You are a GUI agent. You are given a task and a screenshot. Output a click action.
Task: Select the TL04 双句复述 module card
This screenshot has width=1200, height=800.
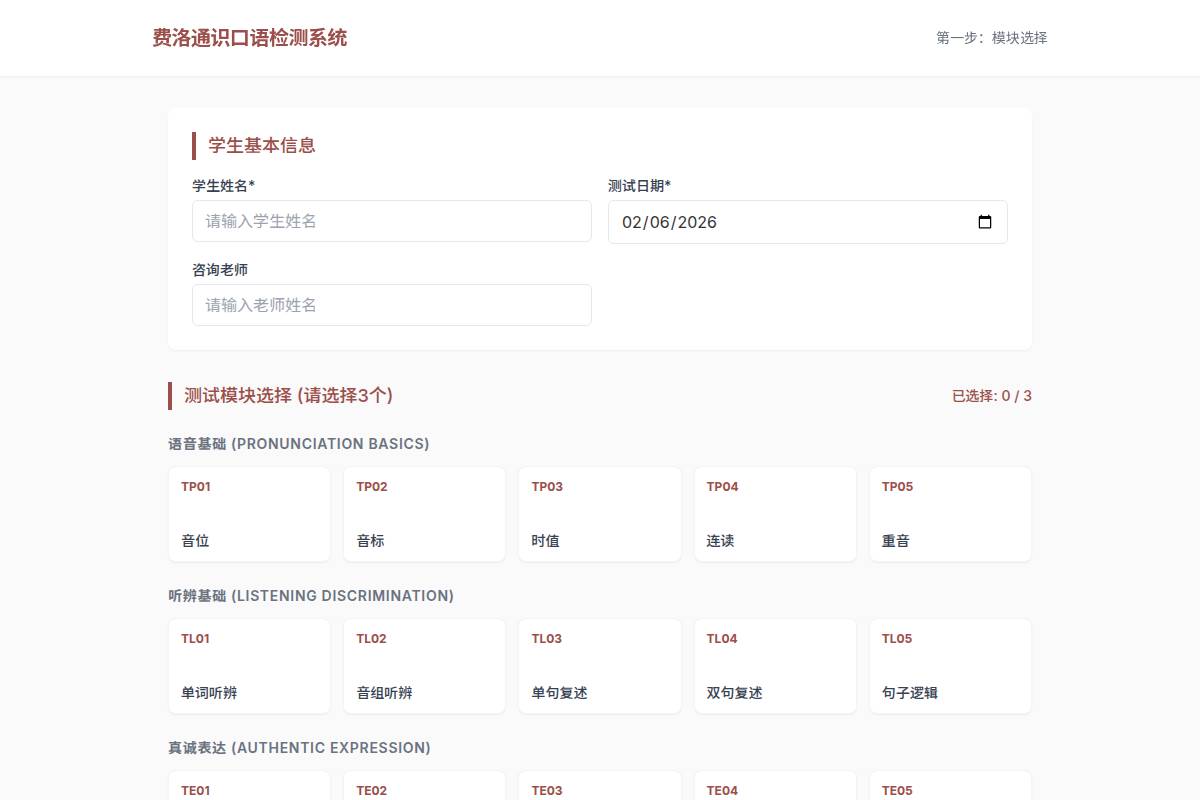pos(775,665)
